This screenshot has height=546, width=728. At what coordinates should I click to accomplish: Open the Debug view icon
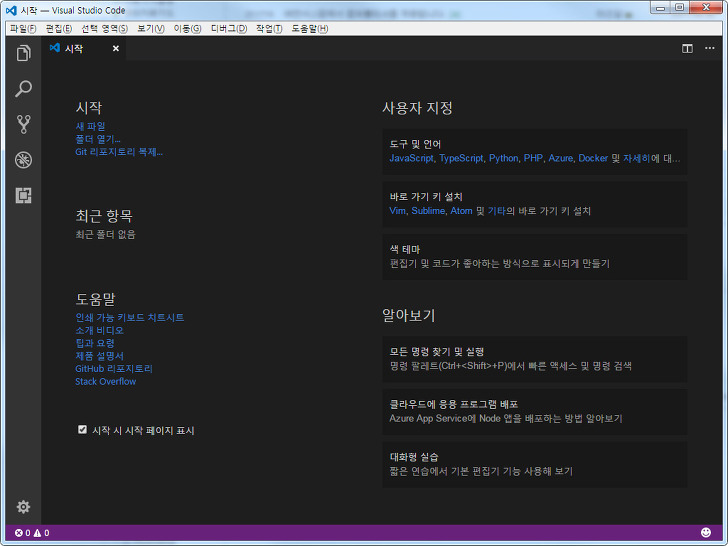coord(23,160)
